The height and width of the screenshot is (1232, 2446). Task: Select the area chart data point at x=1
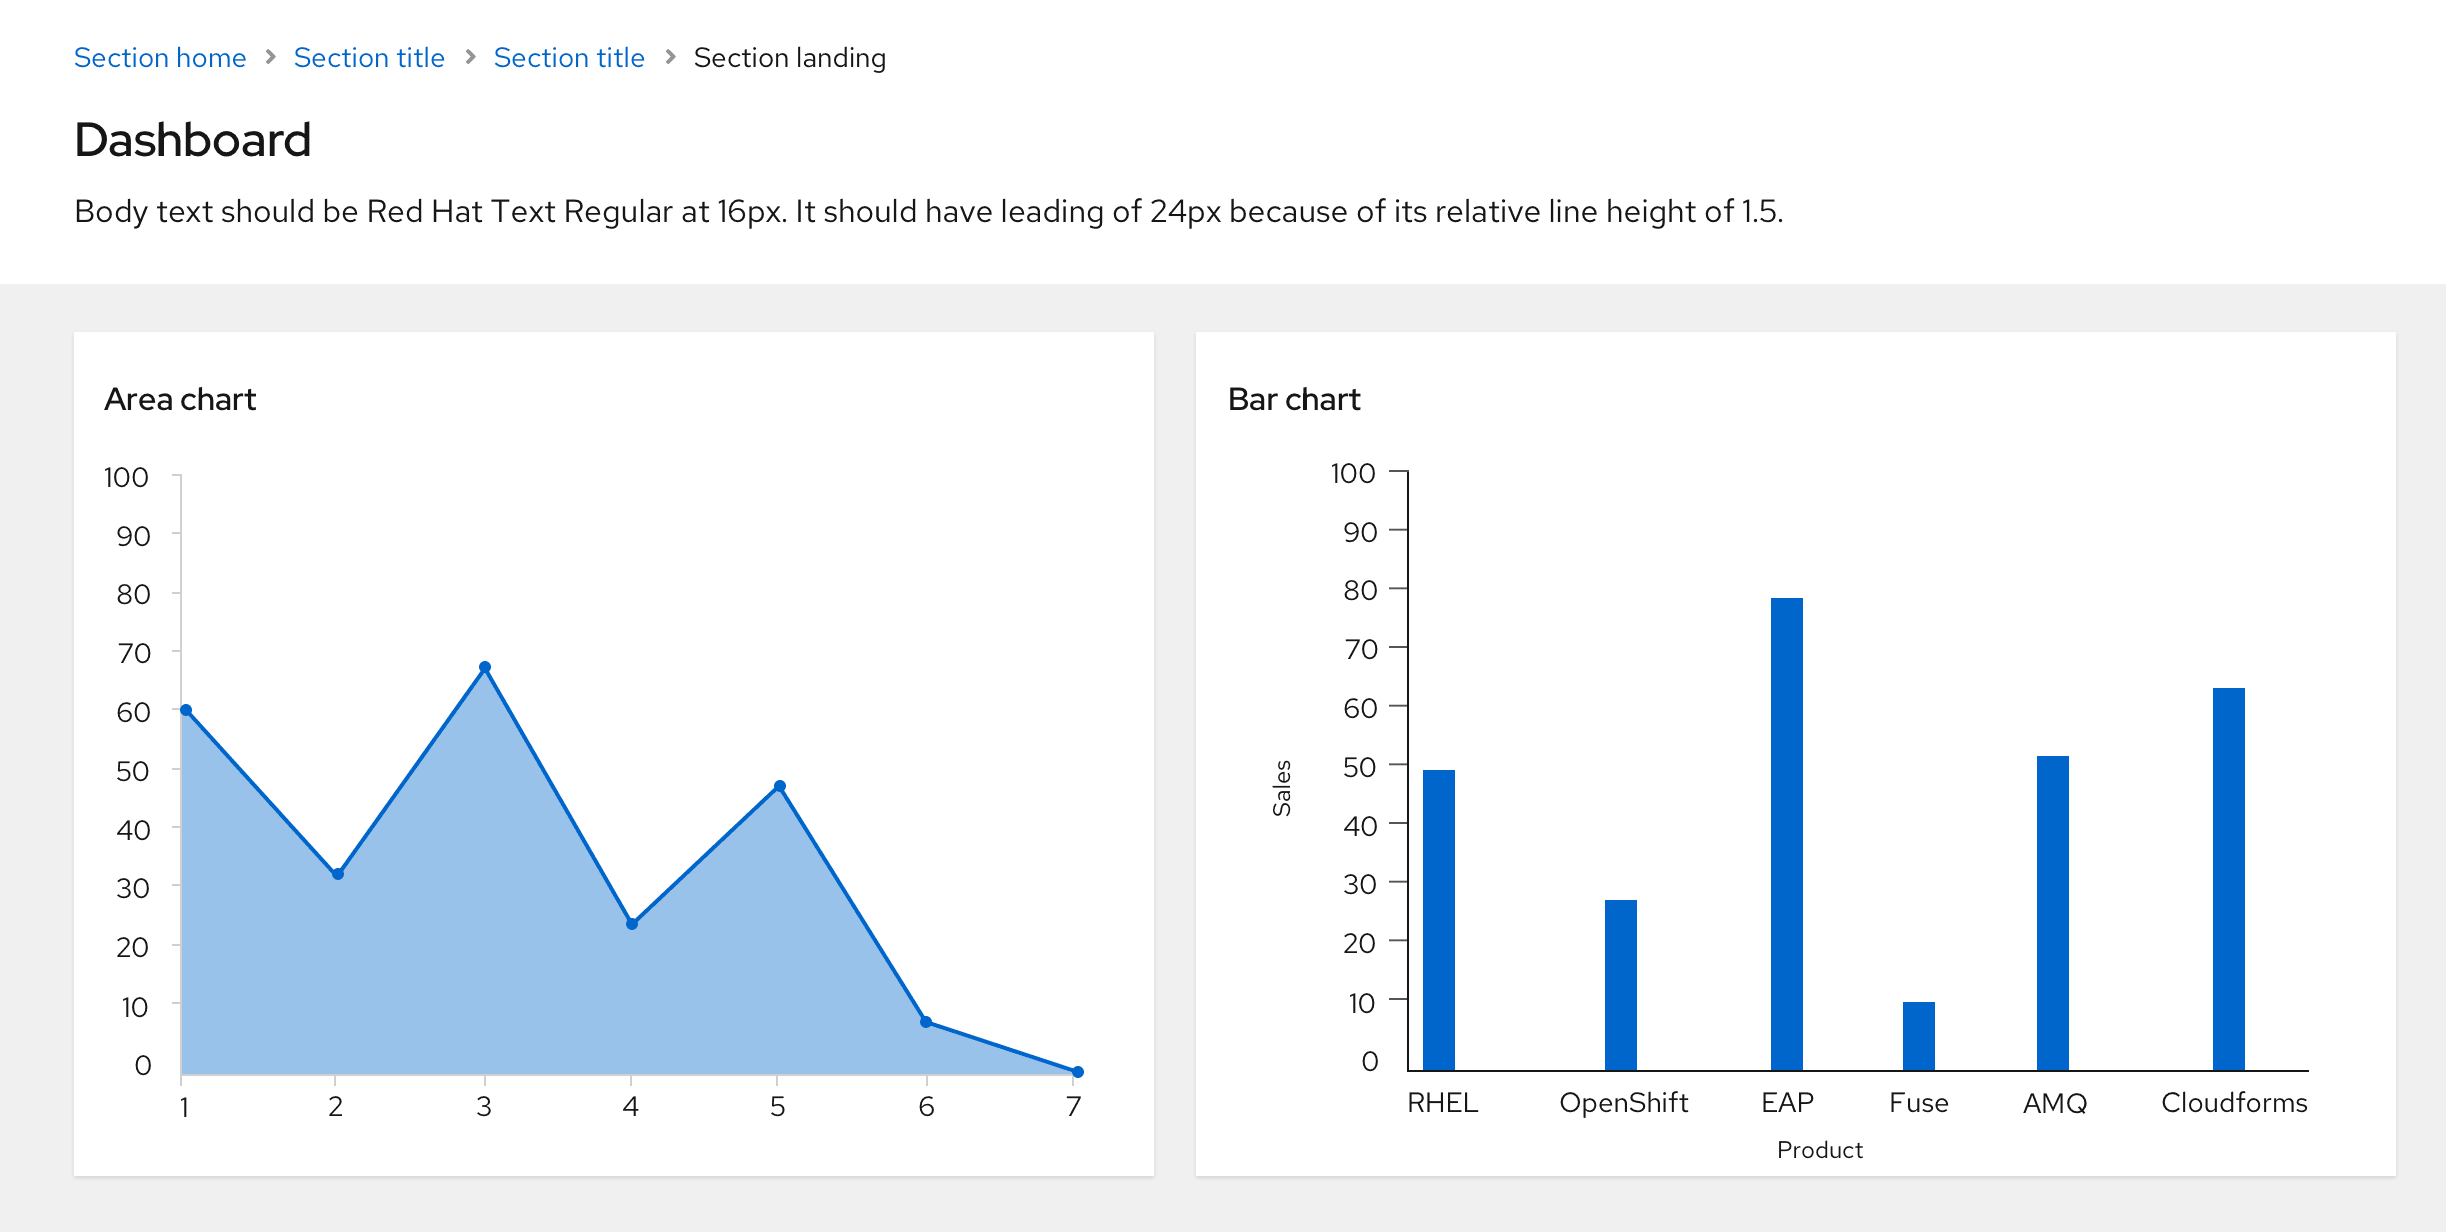point(186,710)
